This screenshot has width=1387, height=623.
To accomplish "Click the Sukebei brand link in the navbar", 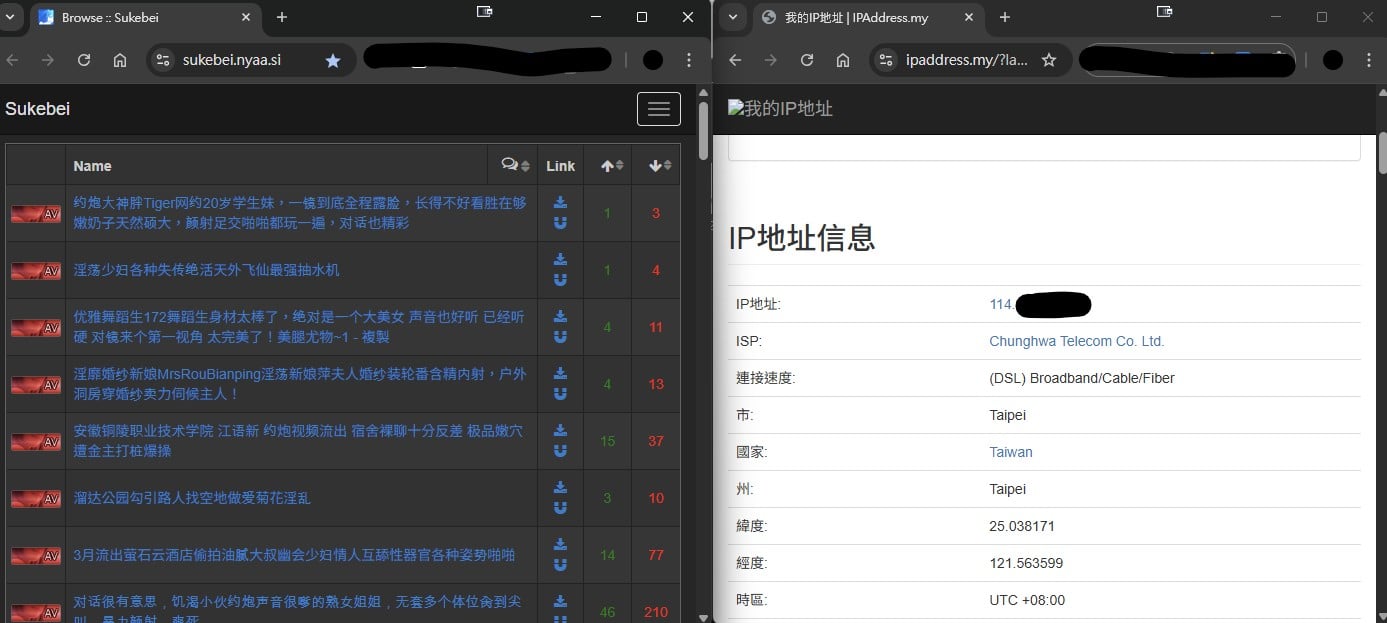I will (37, 109).
